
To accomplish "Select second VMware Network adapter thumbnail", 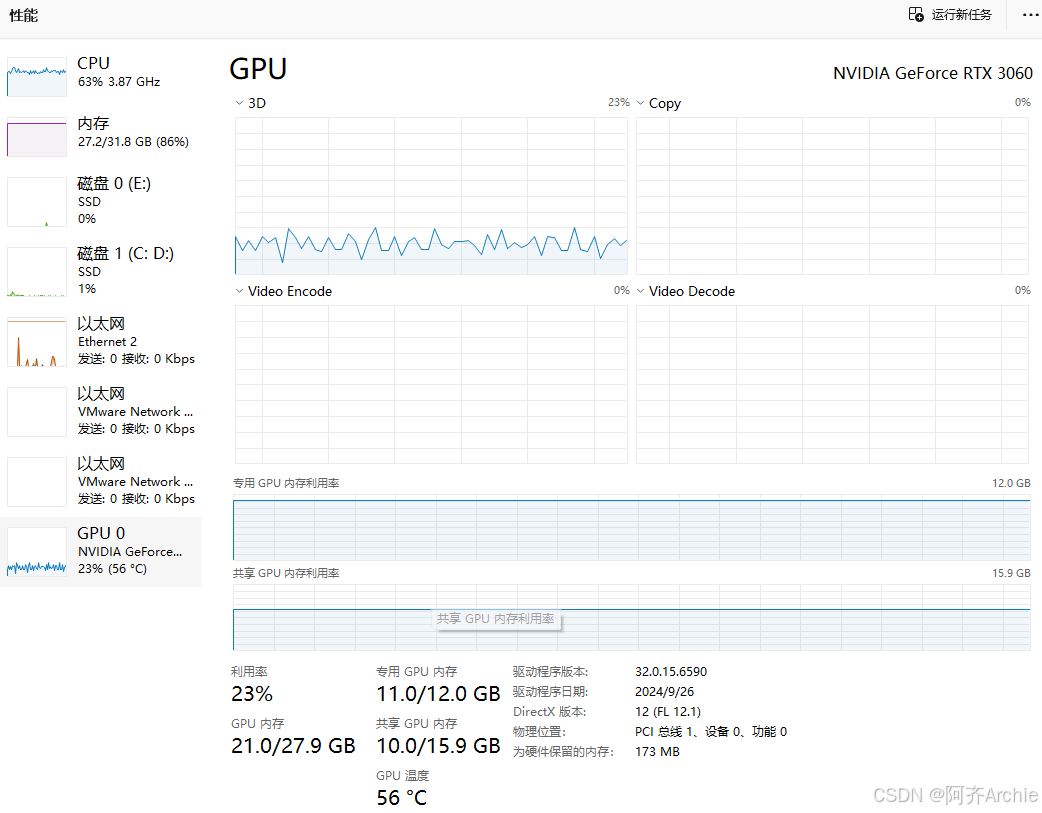I will (x=37, y=481).
